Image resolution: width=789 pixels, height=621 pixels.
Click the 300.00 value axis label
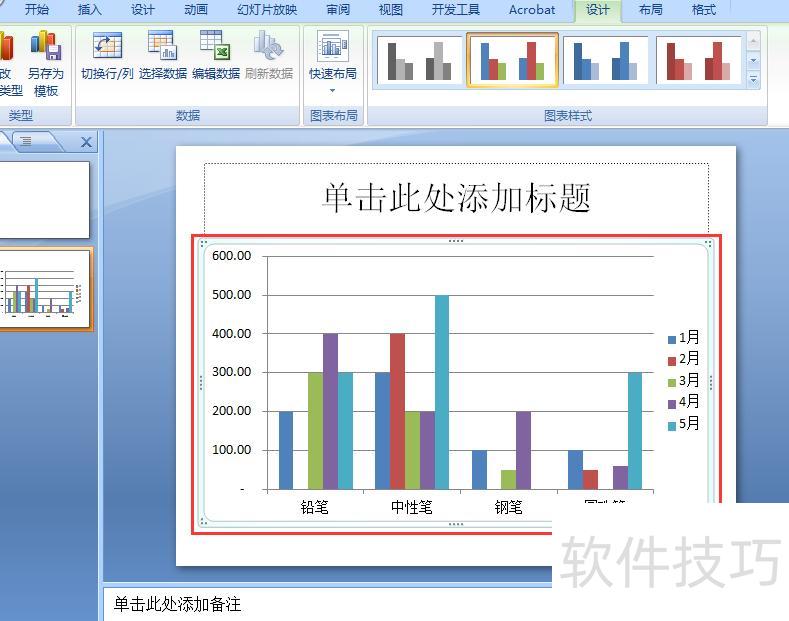pyautogui.click(x=231, y=372)
